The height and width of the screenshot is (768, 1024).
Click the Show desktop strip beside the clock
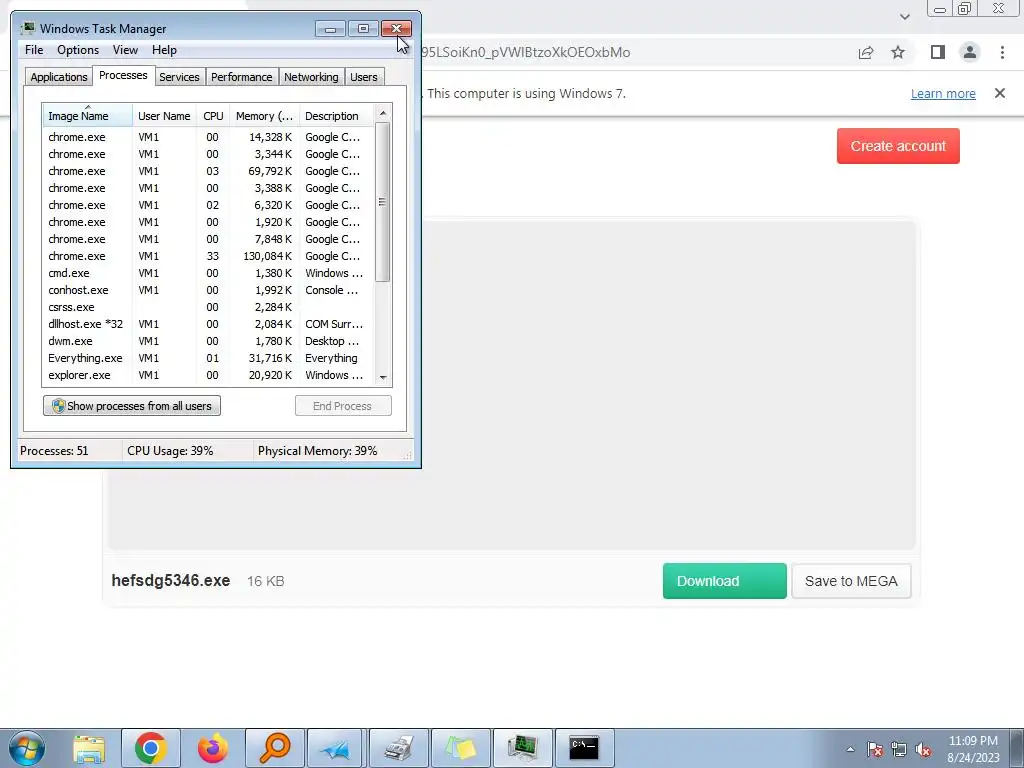[1016, 748]
